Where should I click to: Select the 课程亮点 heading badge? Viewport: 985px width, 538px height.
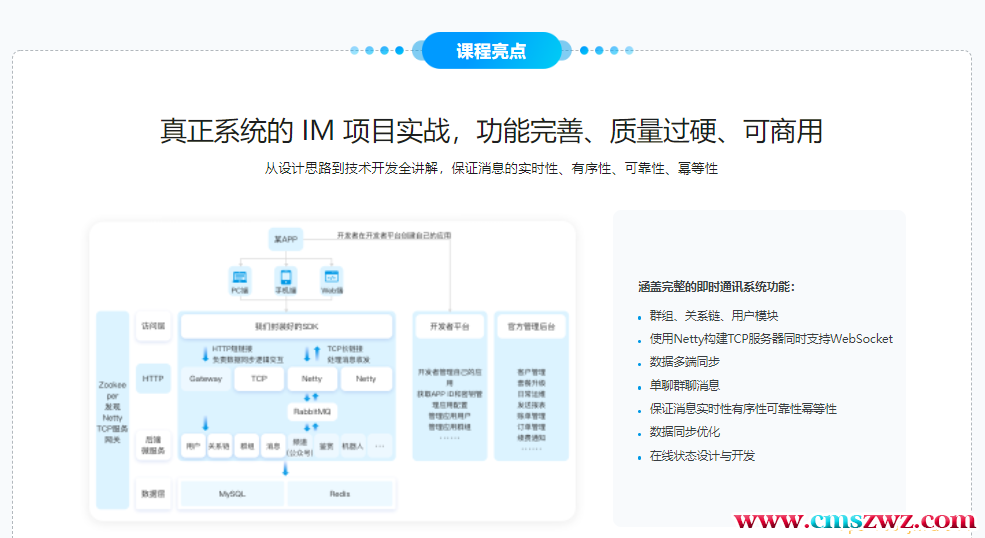[491, 51]
